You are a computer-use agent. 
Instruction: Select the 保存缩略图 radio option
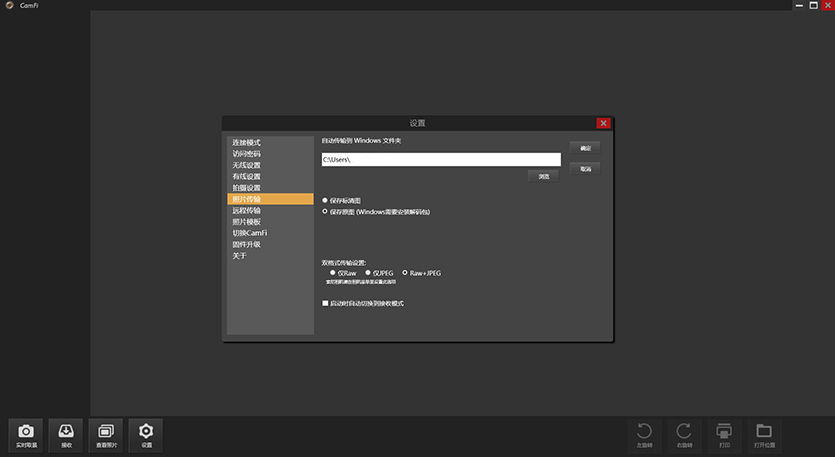click(325, 201)
